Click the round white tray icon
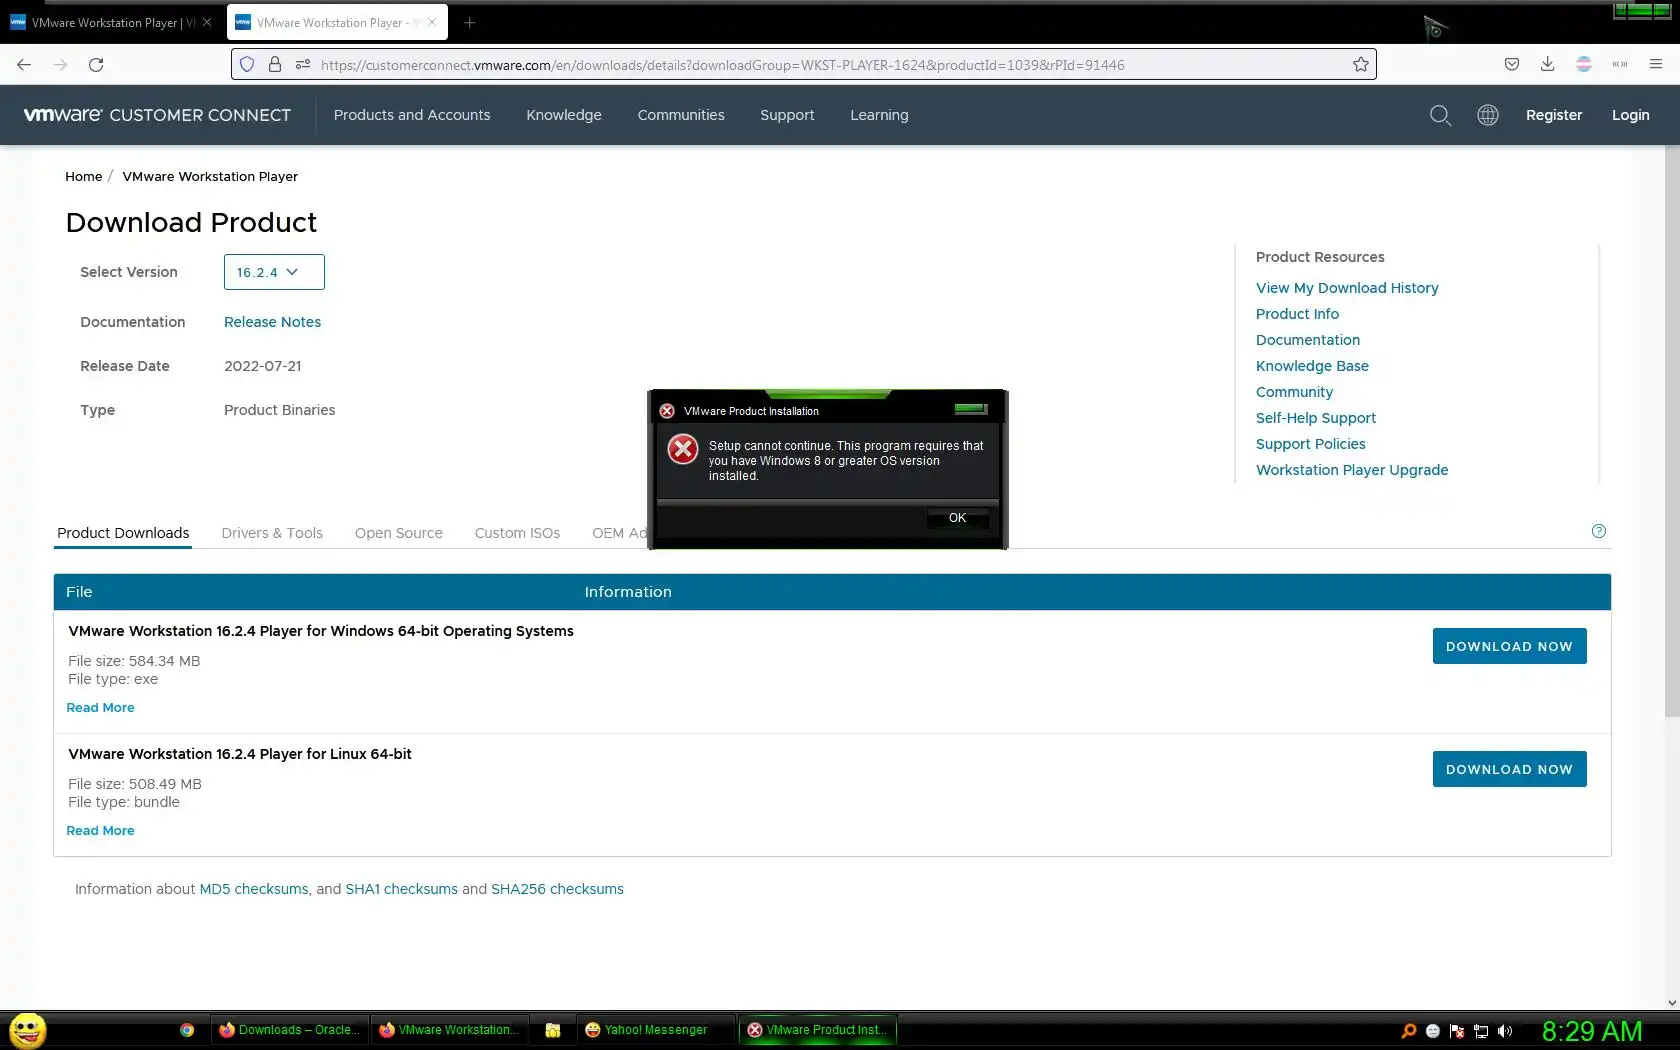This screenshot has width=1680, height=1050. [x=1433, y=1031]
